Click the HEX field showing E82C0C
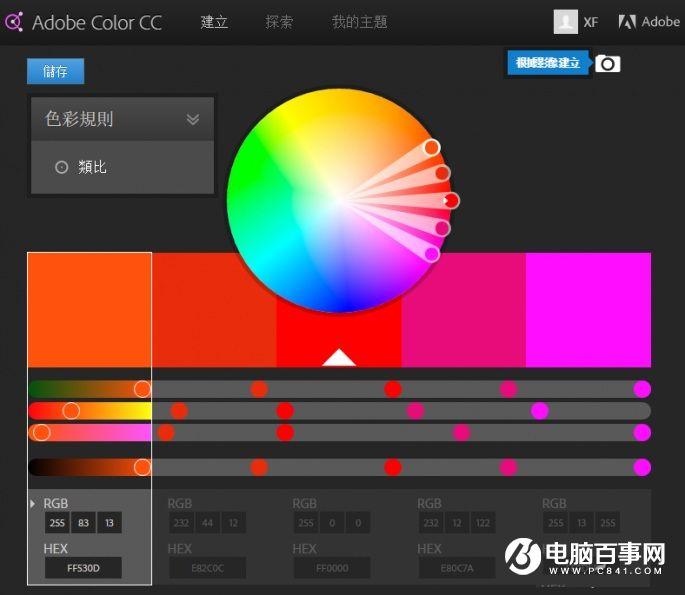The width and height of the screenshot is (685, 595). pos(208,568)
